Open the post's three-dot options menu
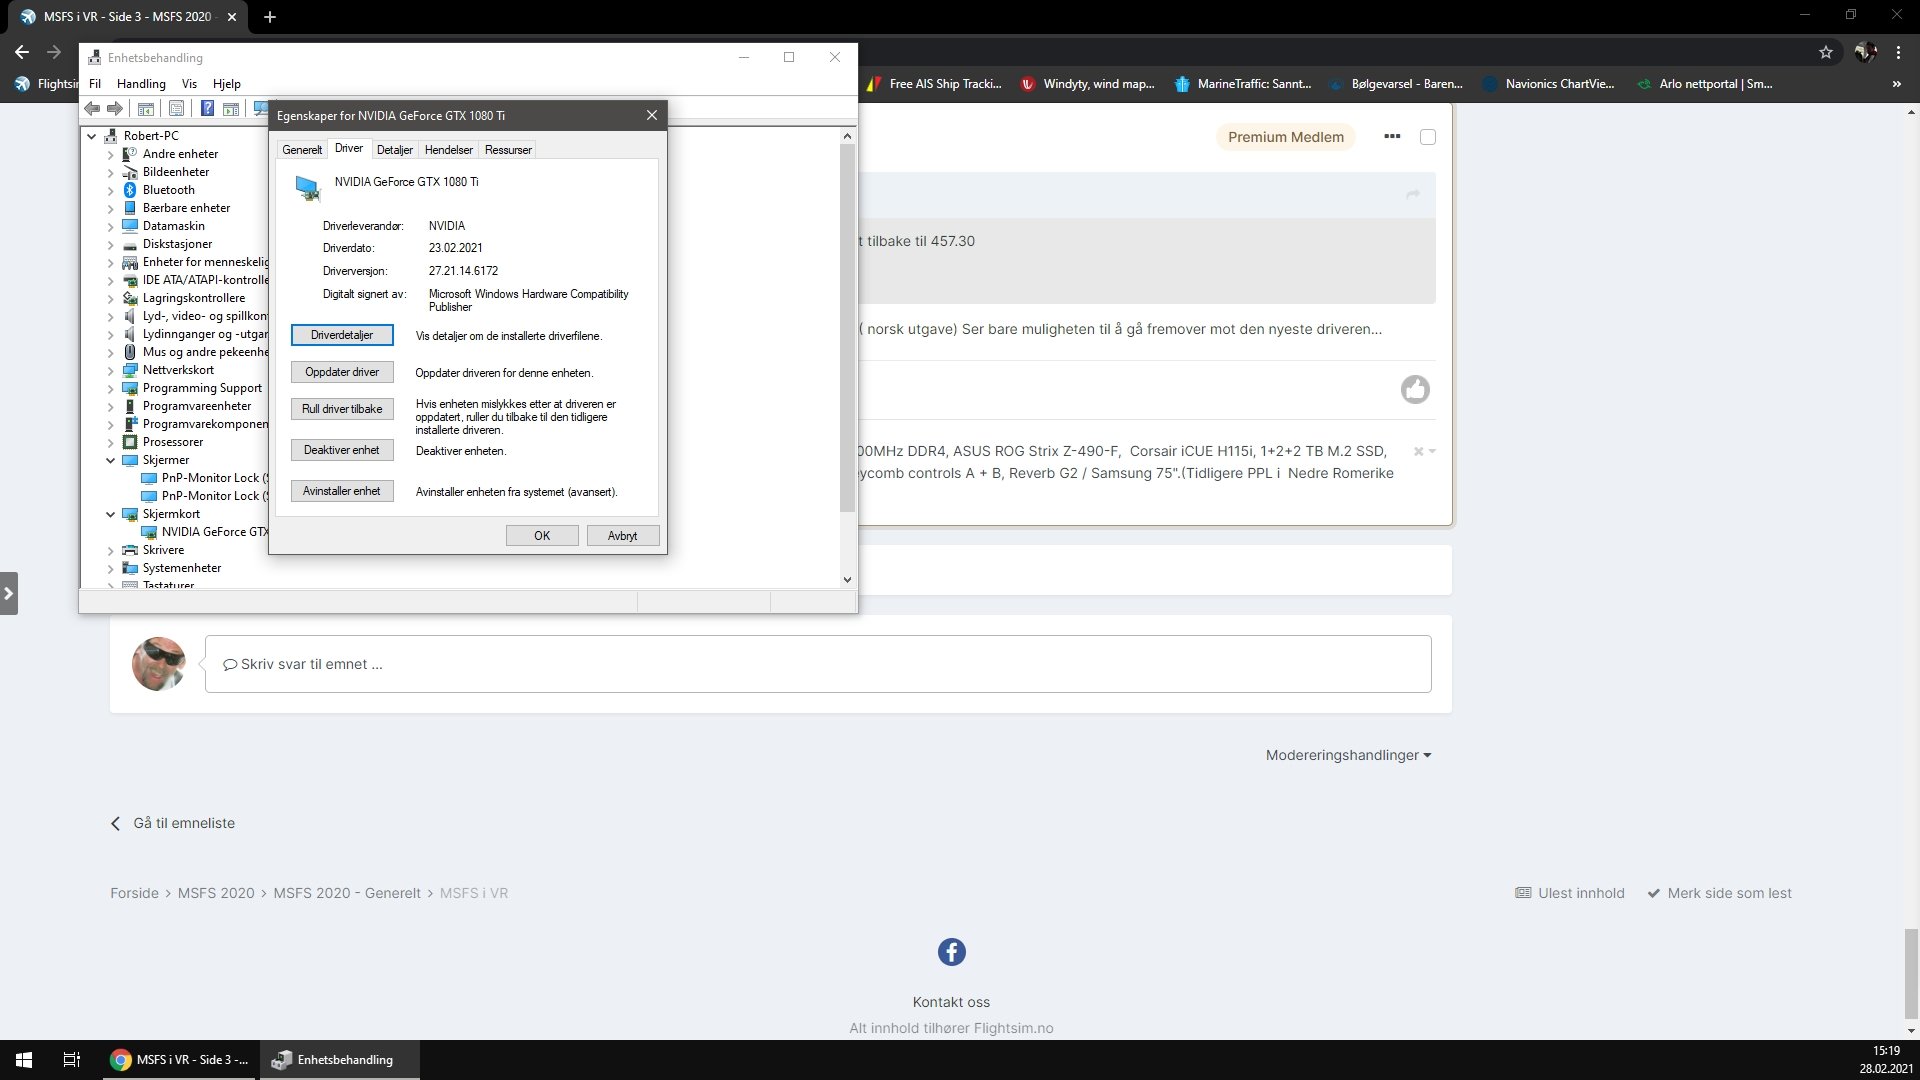The width and height of the screenshot is (1920, 1080). click(x=1392, y=136)
